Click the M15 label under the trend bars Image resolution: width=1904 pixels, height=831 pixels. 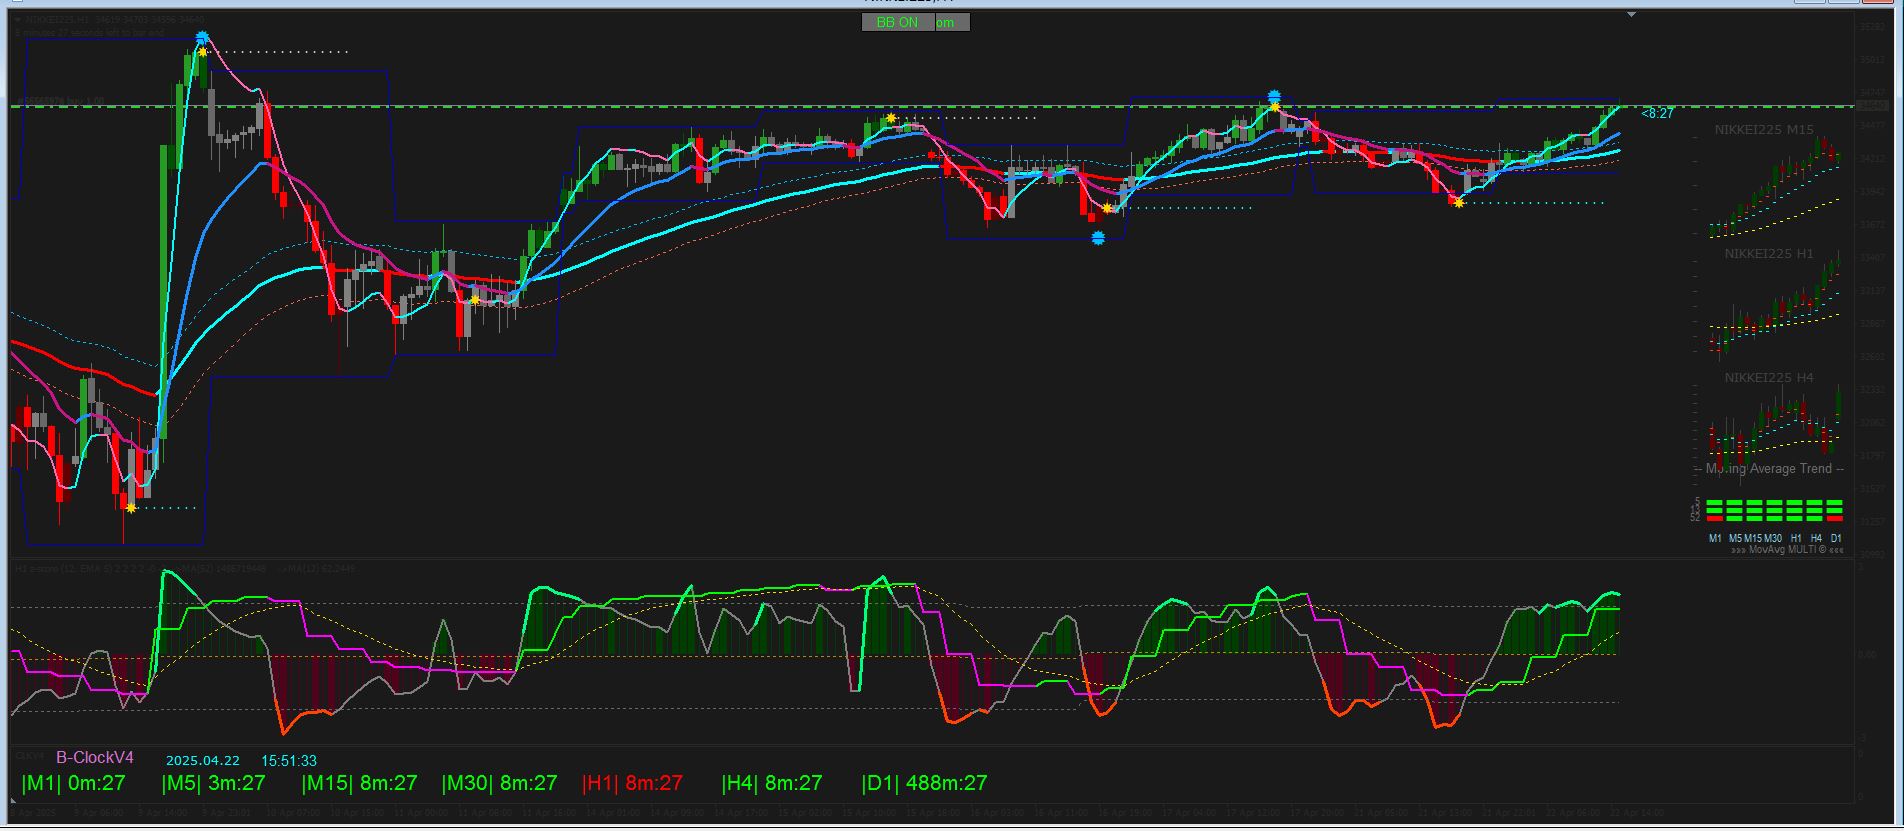click(1753, 538)
